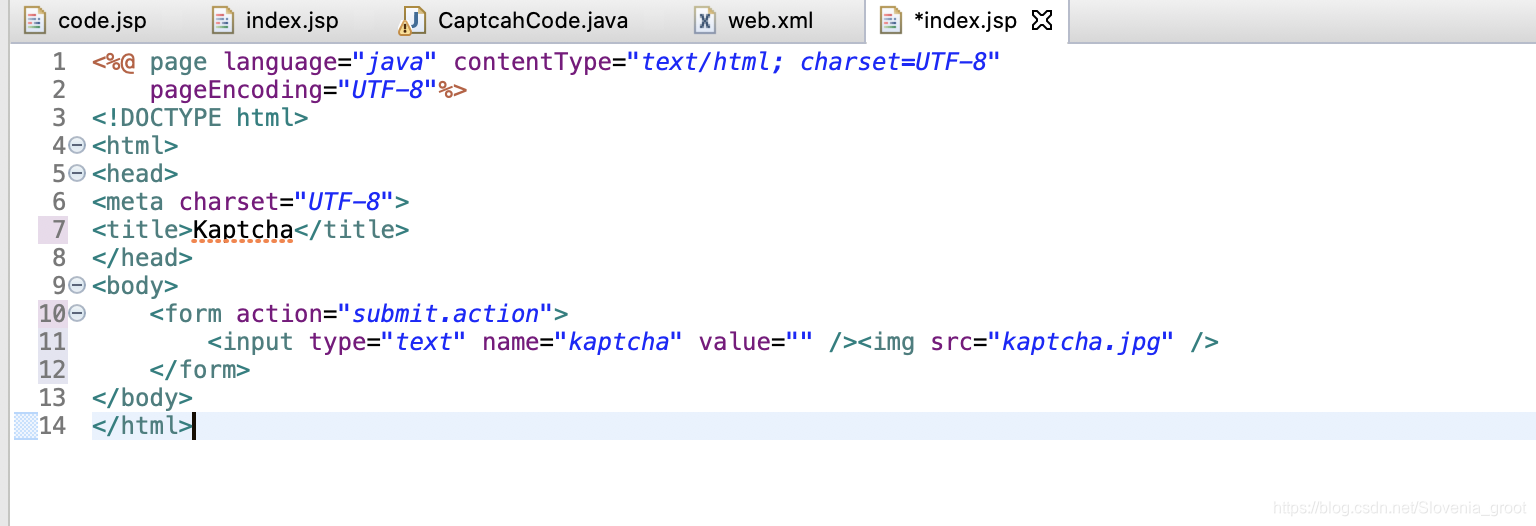Click the closing </form> tag
This screenshot has width=1536, height=526.
(x=200, y=370)
